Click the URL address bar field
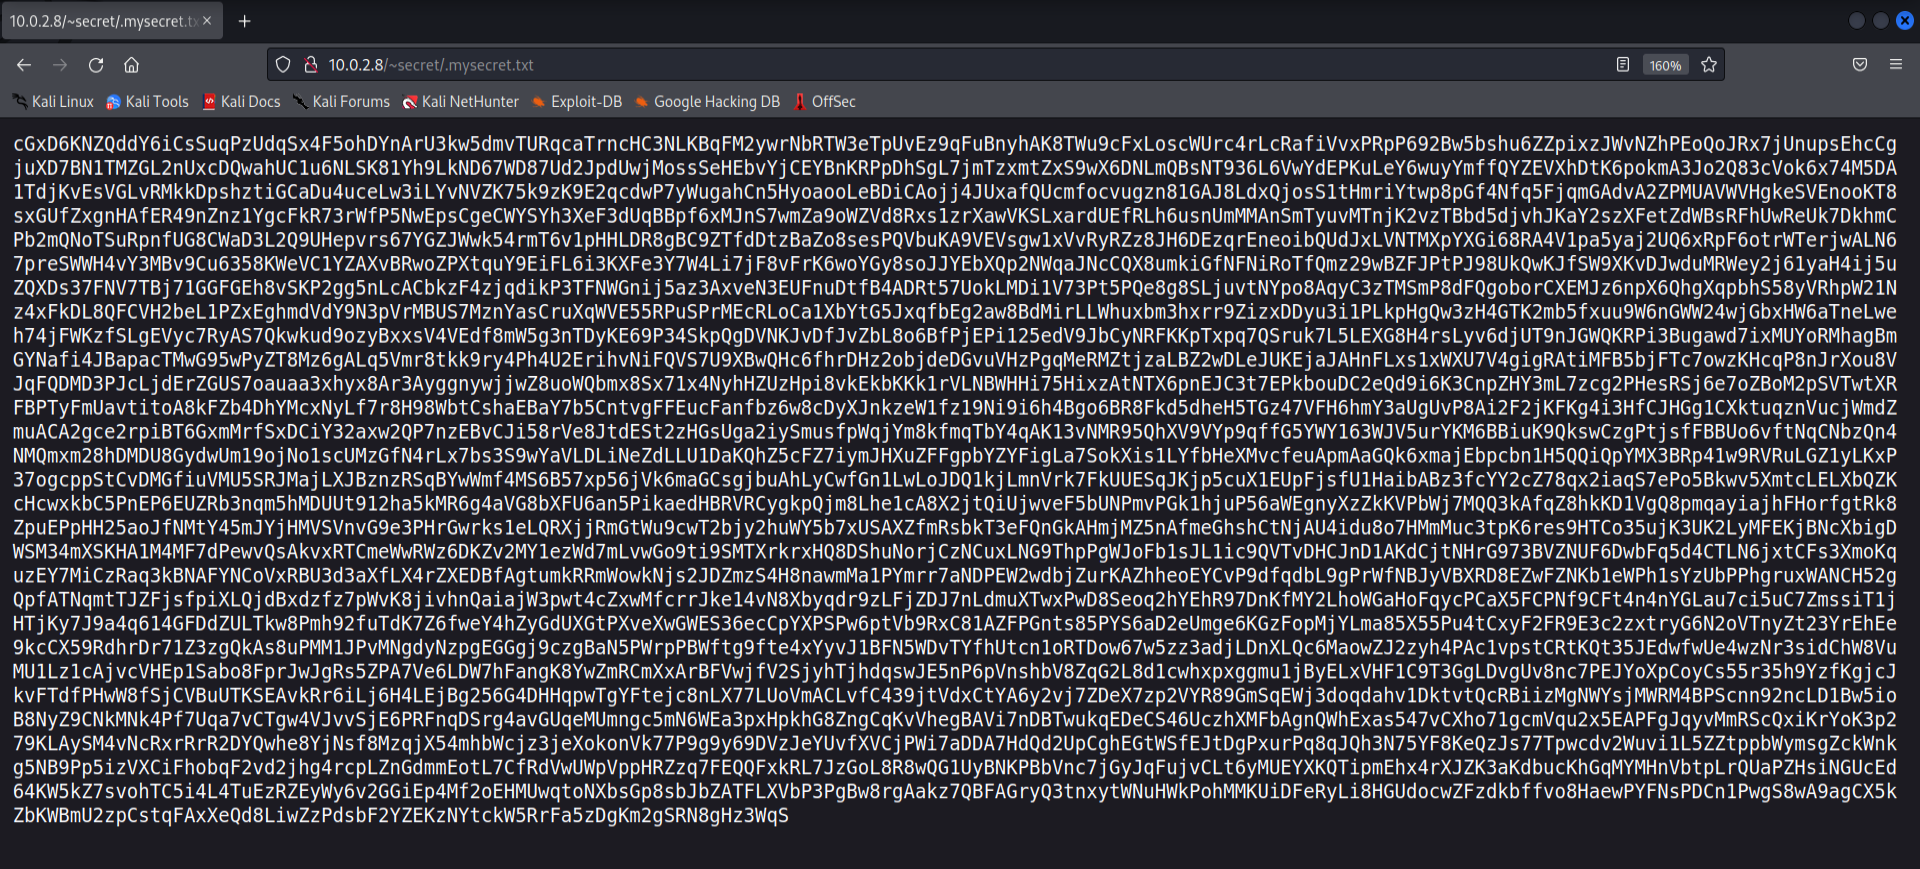The image size is (1920, 869). (x=900, y=65)
